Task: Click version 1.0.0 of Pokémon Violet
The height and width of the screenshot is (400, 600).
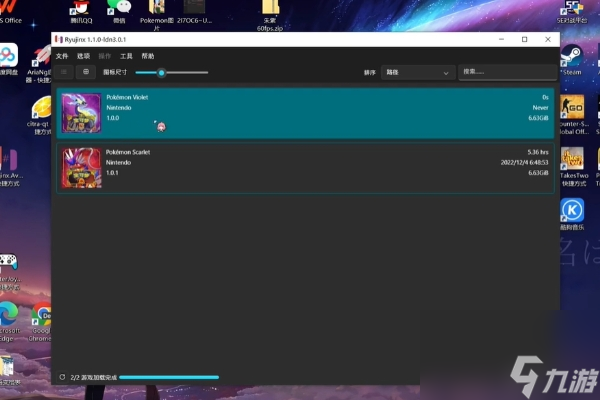Action: point(112,118)
